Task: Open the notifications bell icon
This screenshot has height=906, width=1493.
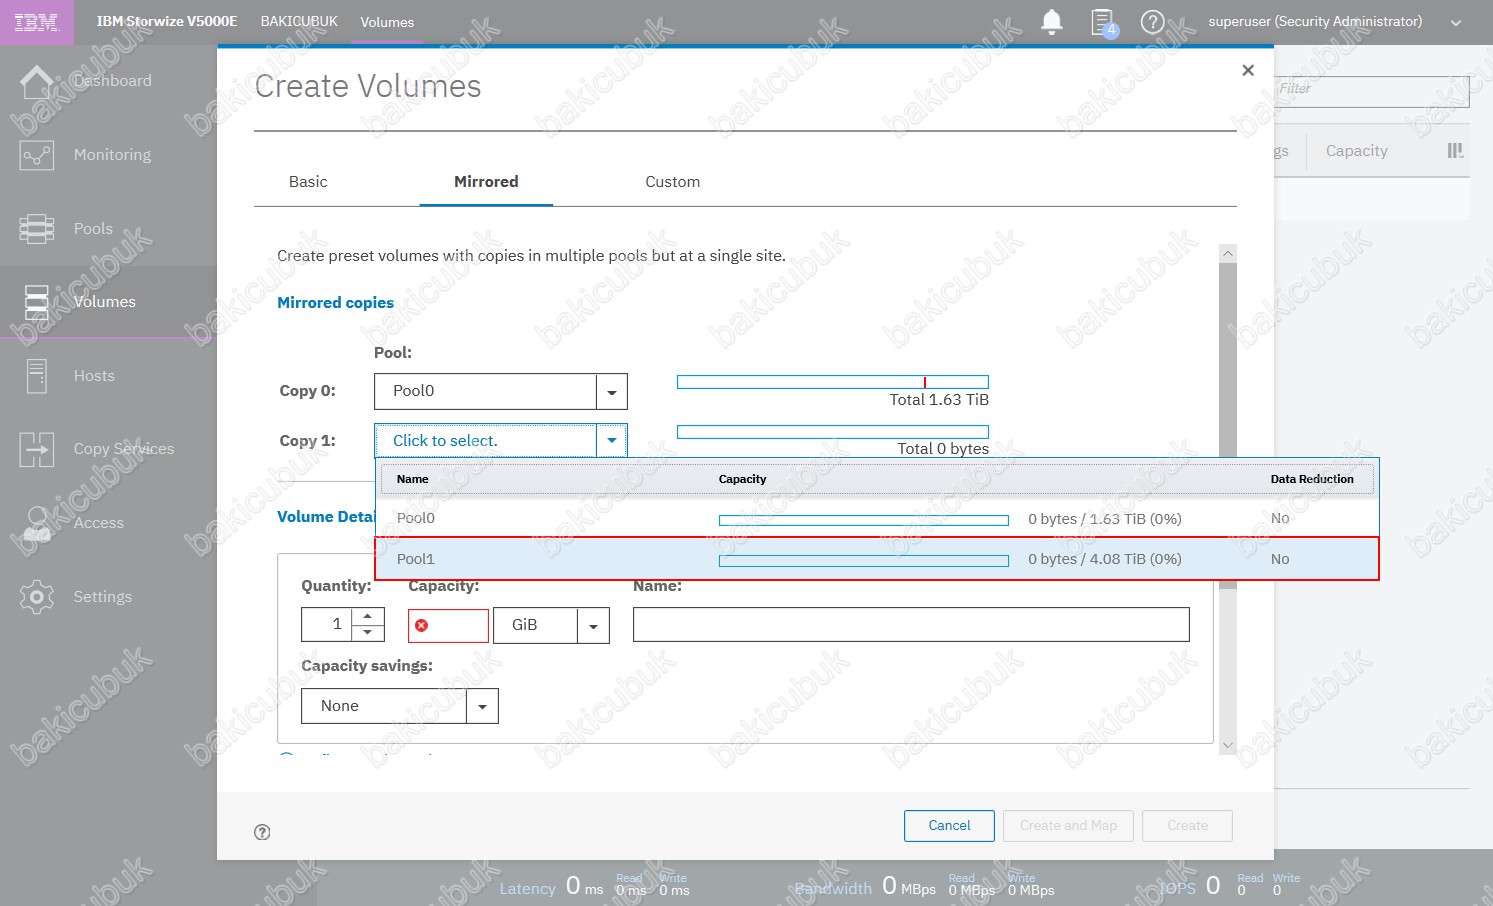Action: 1052,22
